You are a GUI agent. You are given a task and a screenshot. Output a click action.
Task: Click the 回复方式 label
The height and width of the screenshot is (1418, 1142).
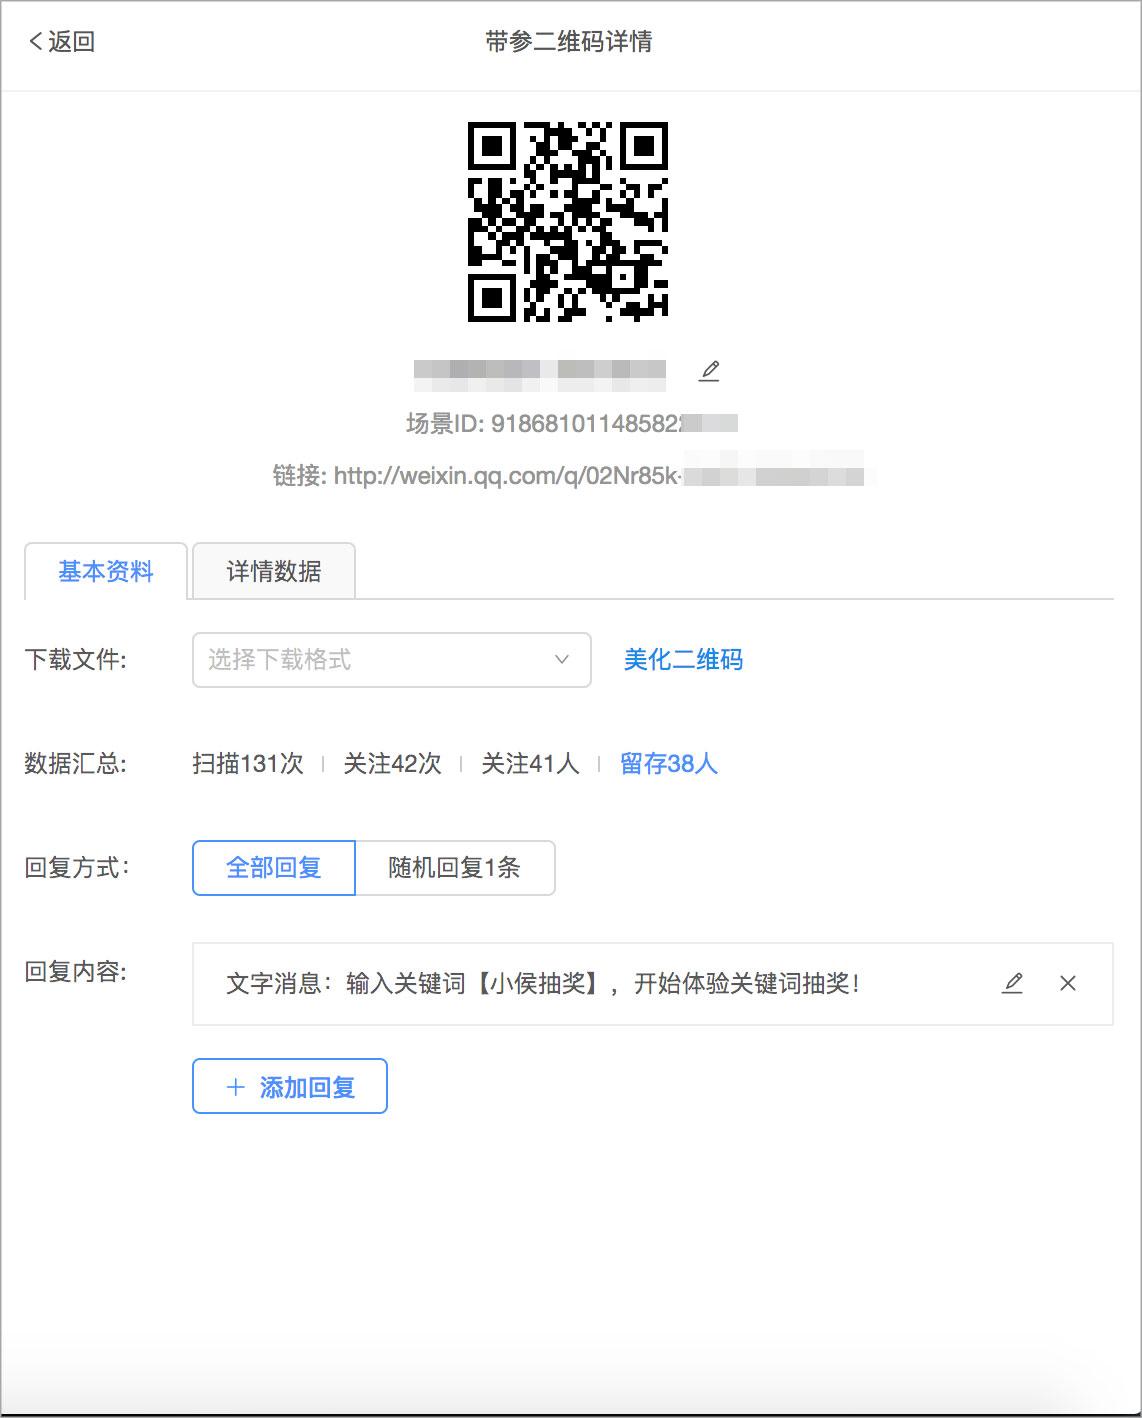click(76, 868)
